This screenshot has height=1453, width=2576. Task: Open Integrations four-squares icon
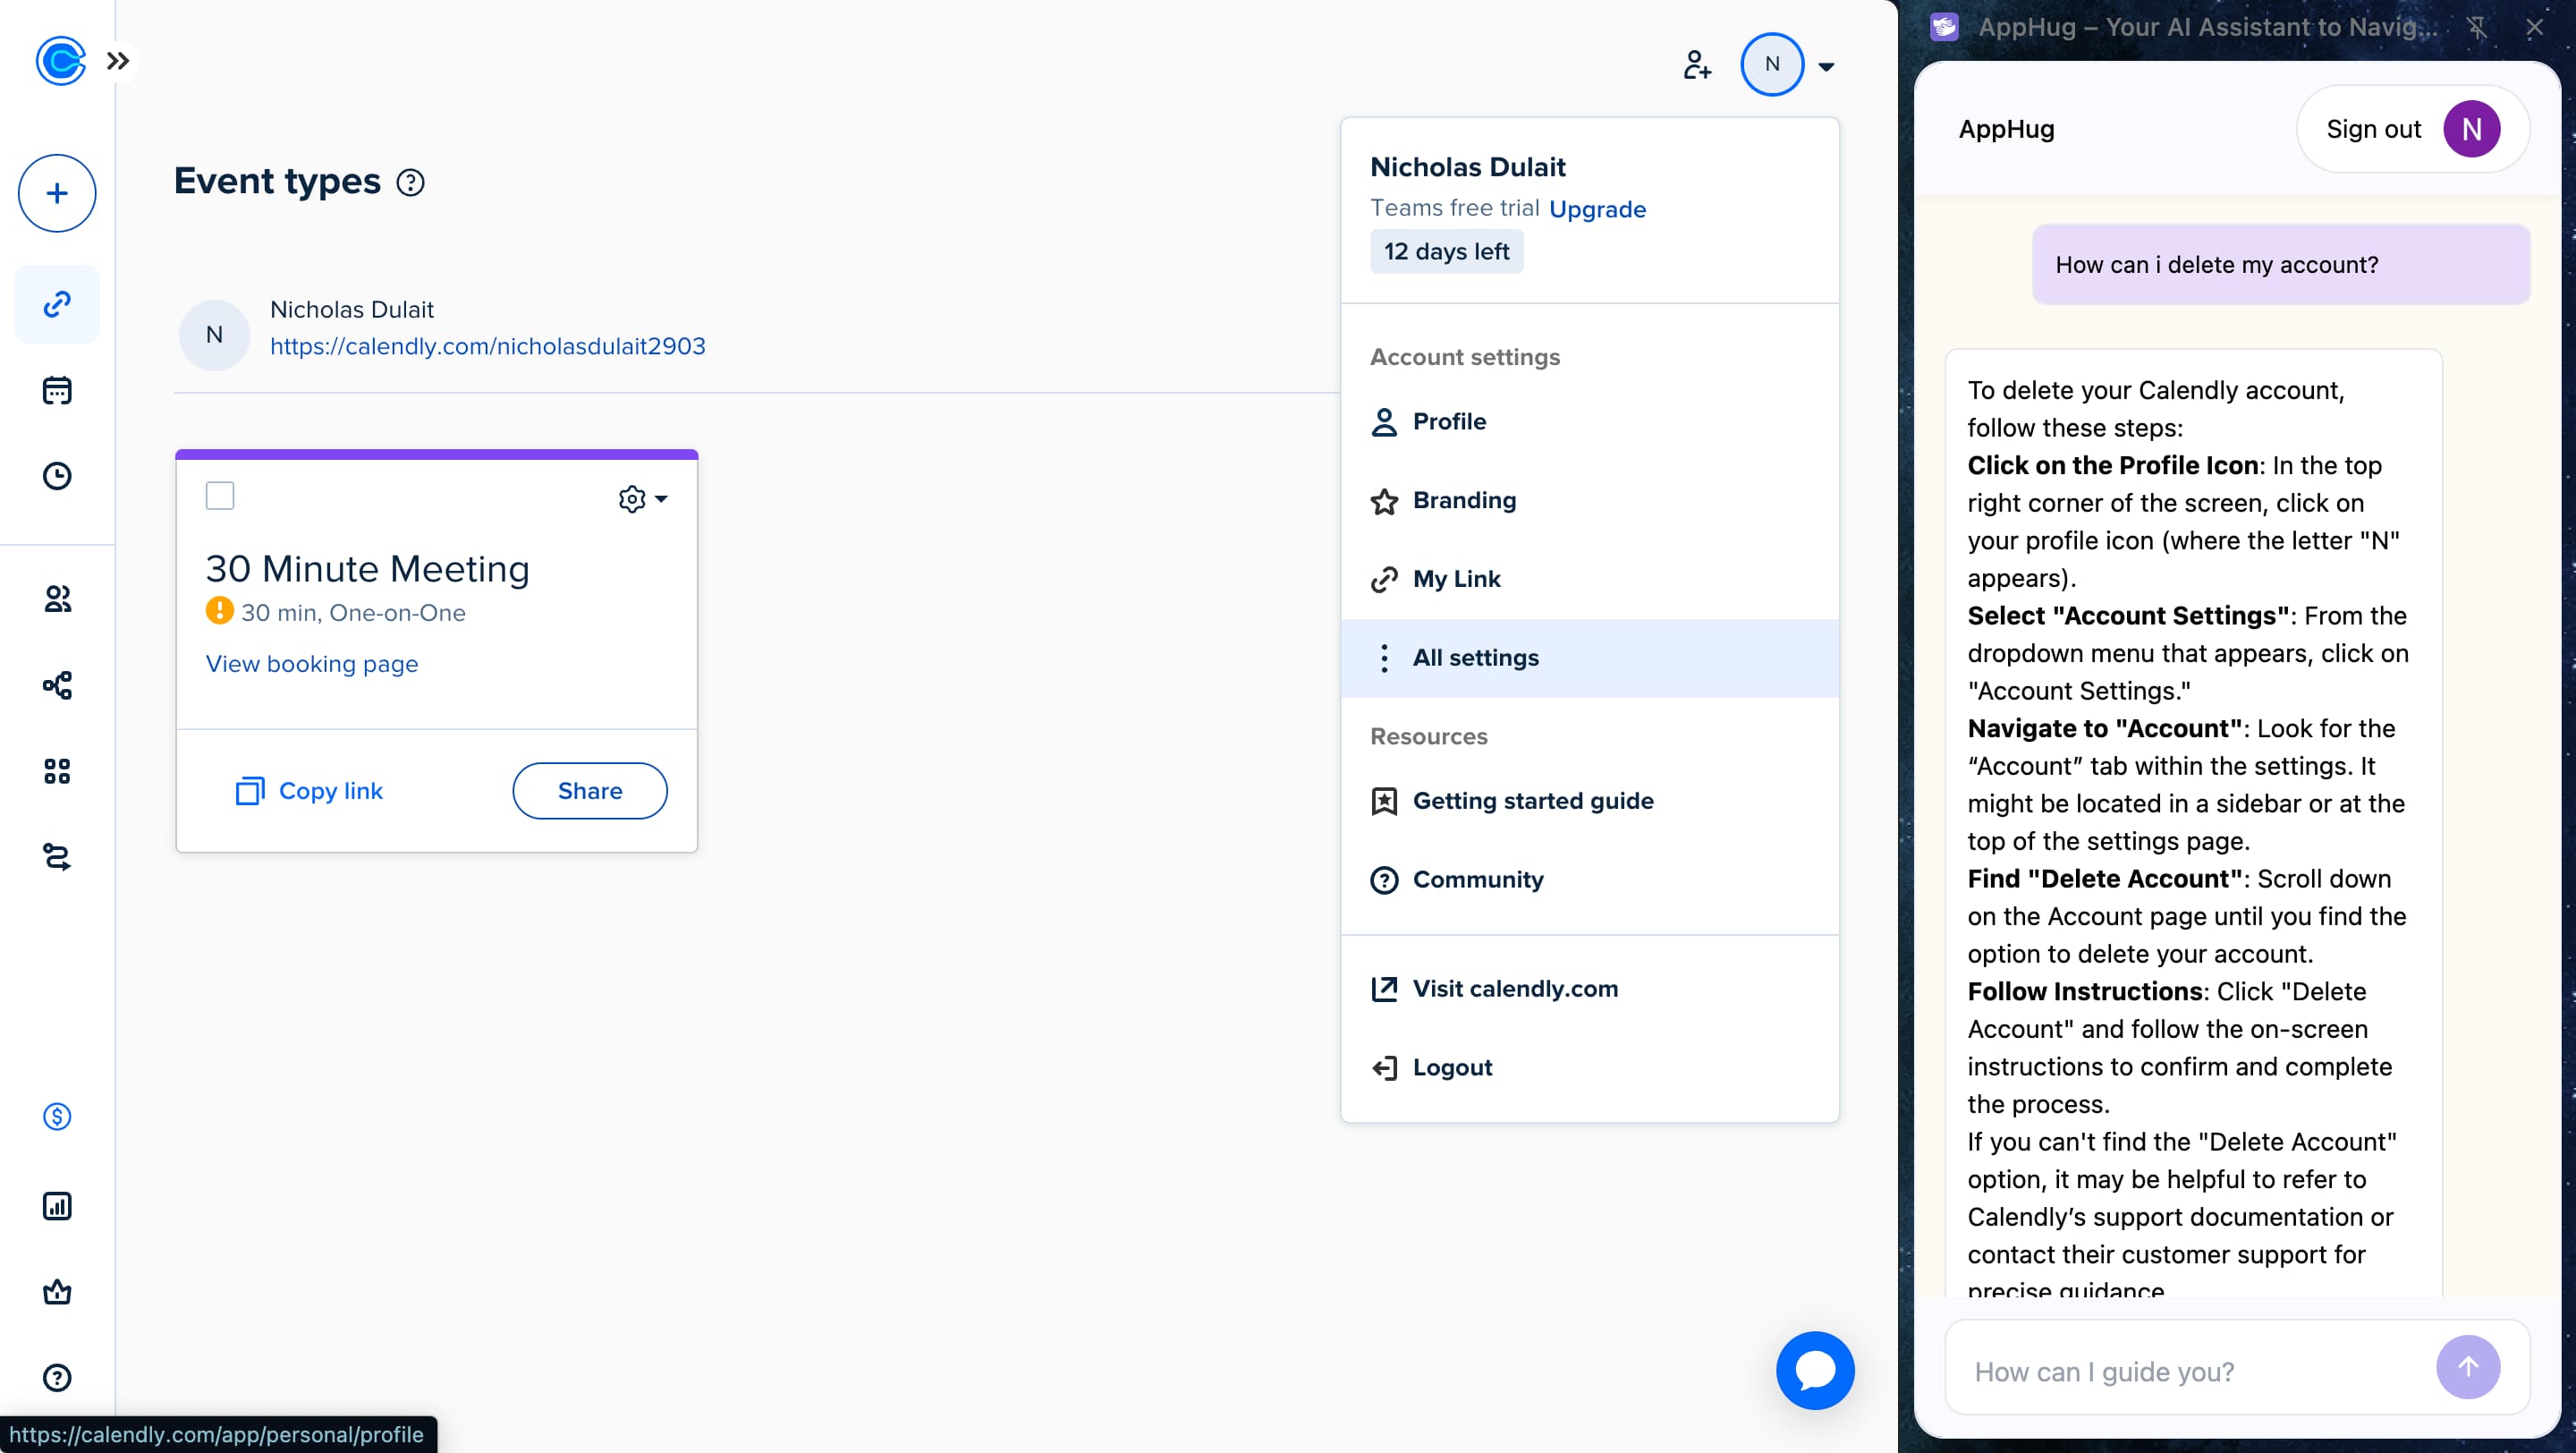point(57,771)
